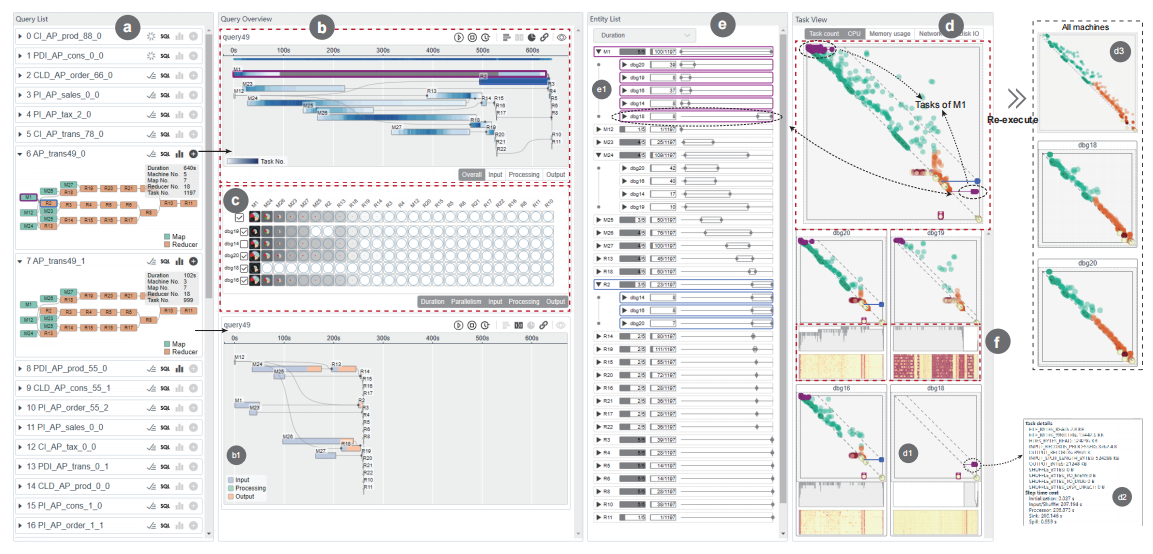Image resolution: width=1153 pixels, height=554 pixels.
Task: Open bar chart icon for 7 AP_trans49_1
Action: tap(181, 260)
